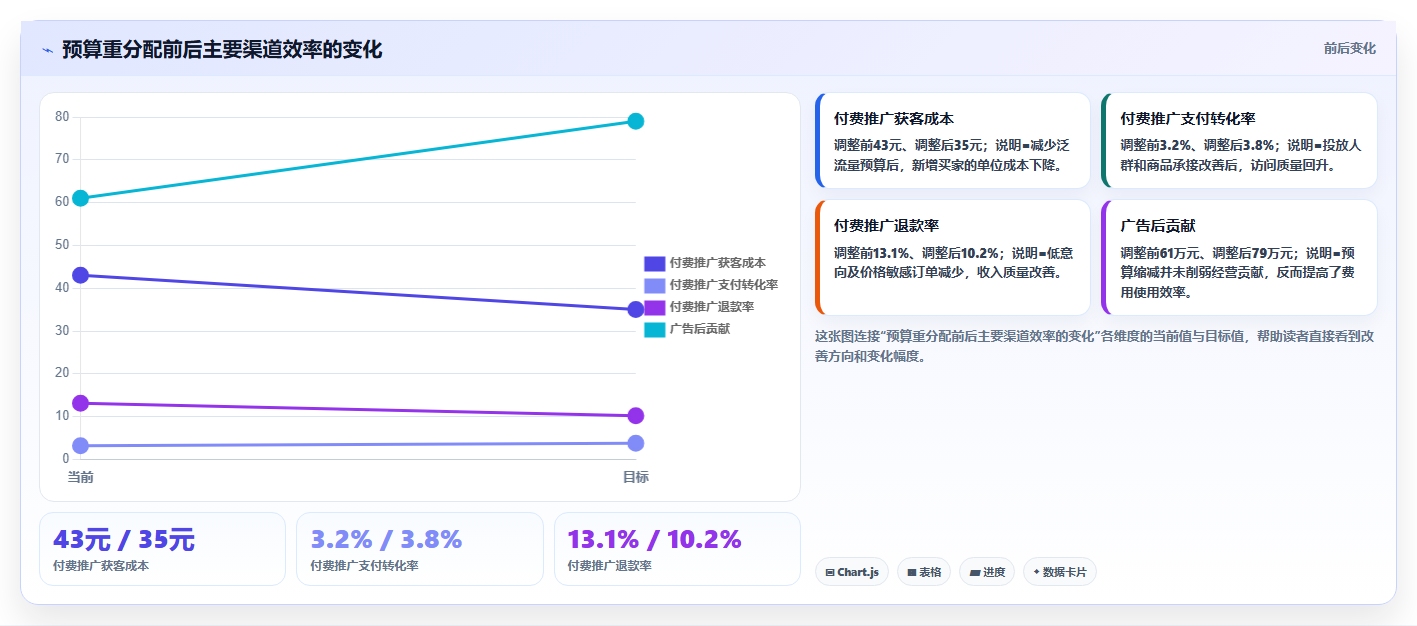The width and height of the screenshot is (1417, 626).
Task: Click the 付费推广退款率 card heading
Action: coord(886,225)
